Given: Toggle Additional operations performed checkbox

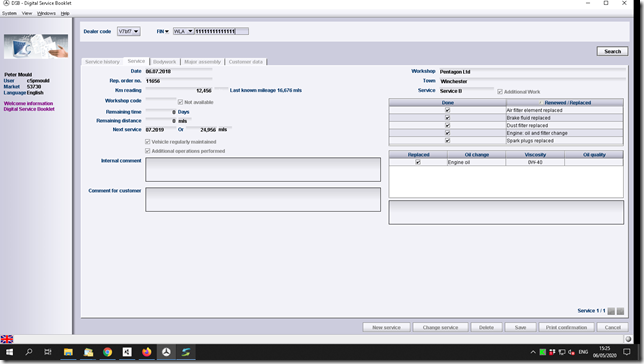Looking at the screenshot, I should pyautogui.click(x=147, y=151).
